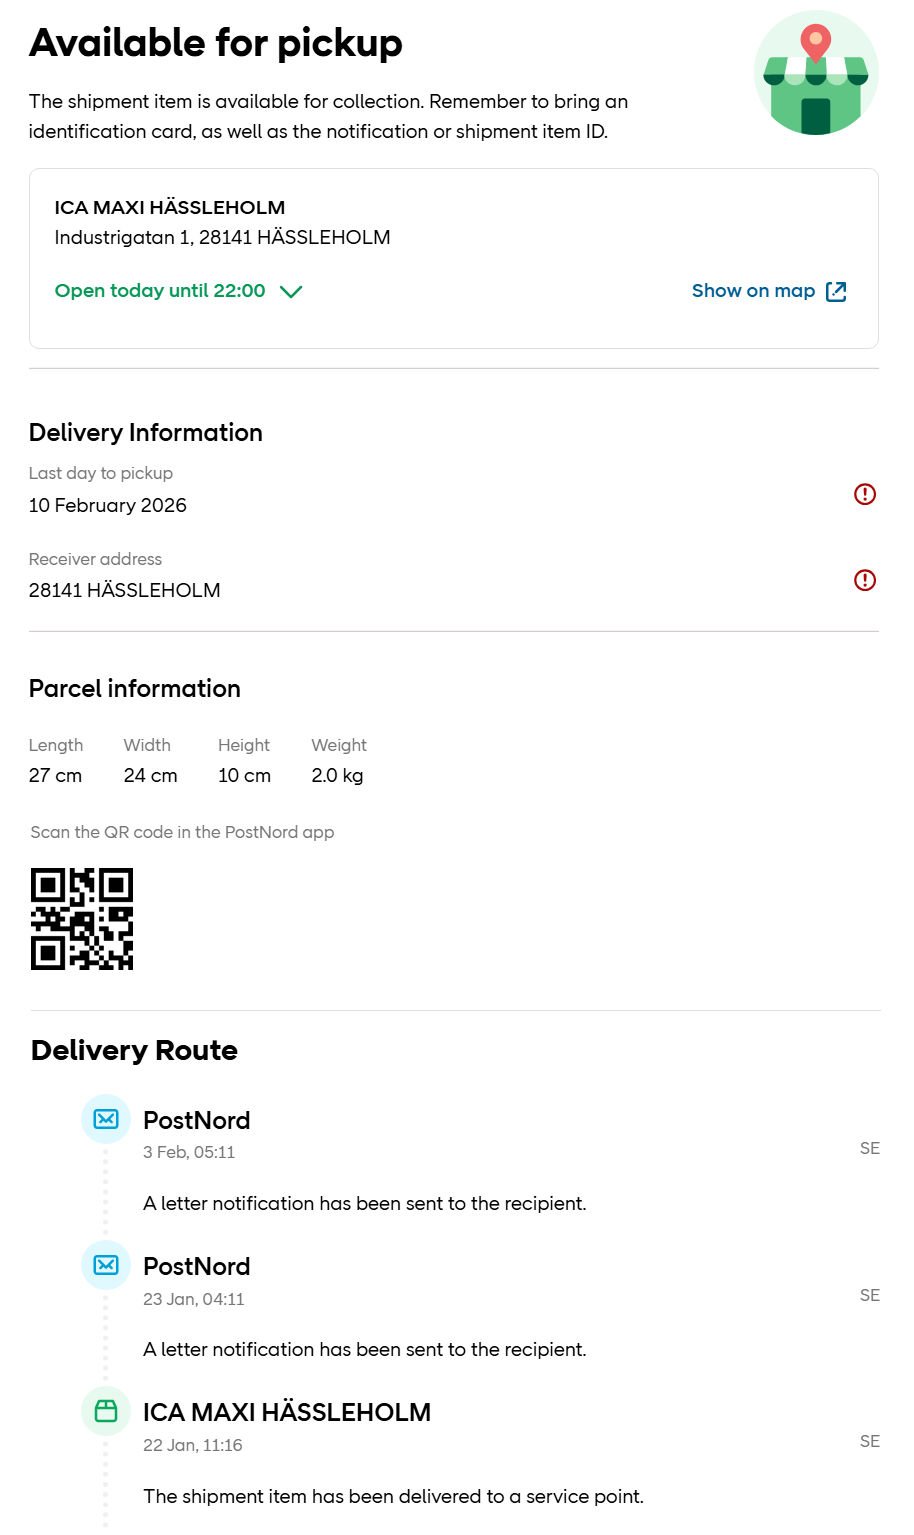Expand the 'Open today until 22:00' hours
This screenshot has width=914, height=1535.
[x=160, y=291]
